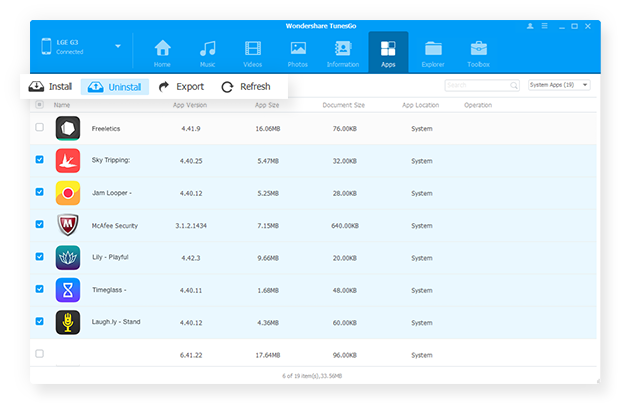Screen dimensions: 622x406
Task: Check the checkbox for the 6.41.22 row
Action: pyautogui.click(x=39, y=354)
